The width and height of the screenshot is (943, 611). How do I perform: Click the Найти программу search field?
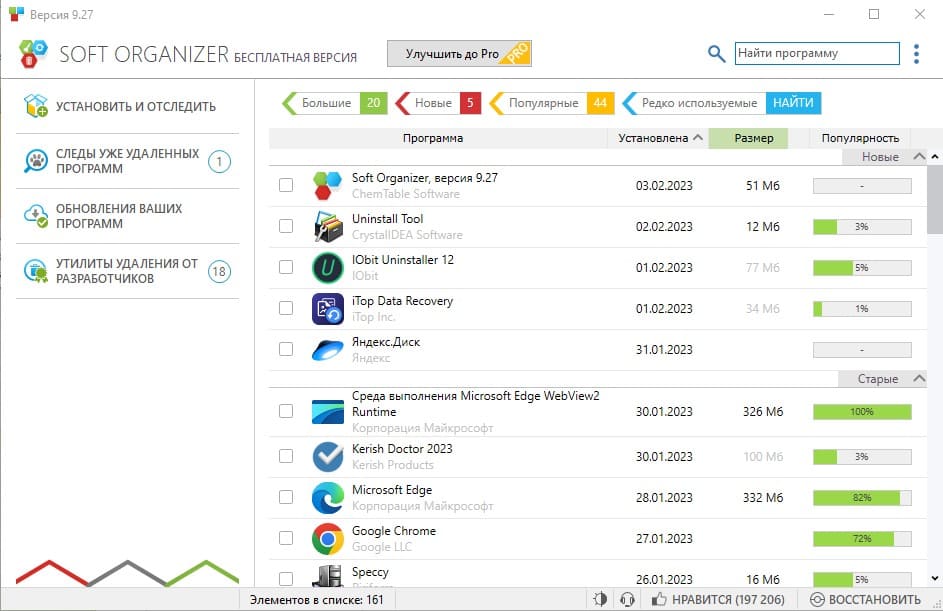[x=817, y=53]
